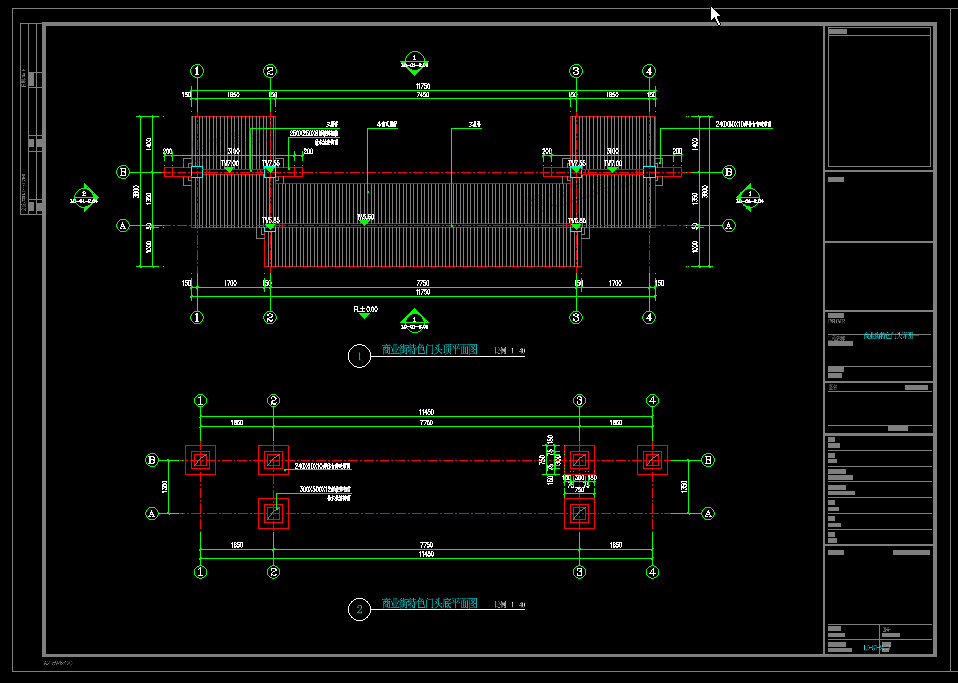Select the 11450 dimension text at top of base plan
The image size is (958, 683).
(x=426, y=412)
